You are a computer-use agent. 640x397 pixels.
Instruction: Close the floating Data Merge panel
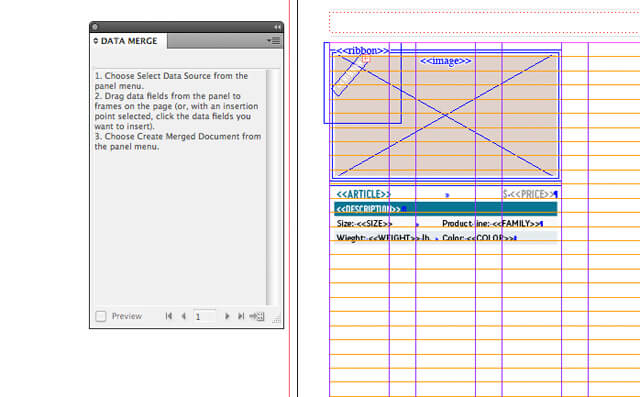coord(95,27)
